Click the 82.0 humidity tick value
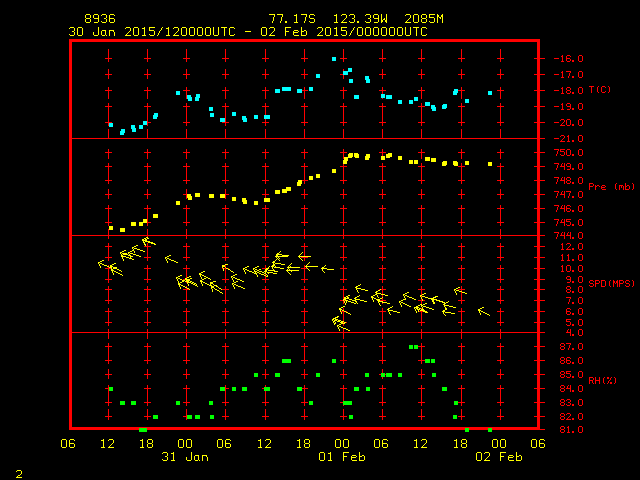 tap(571, 417)
